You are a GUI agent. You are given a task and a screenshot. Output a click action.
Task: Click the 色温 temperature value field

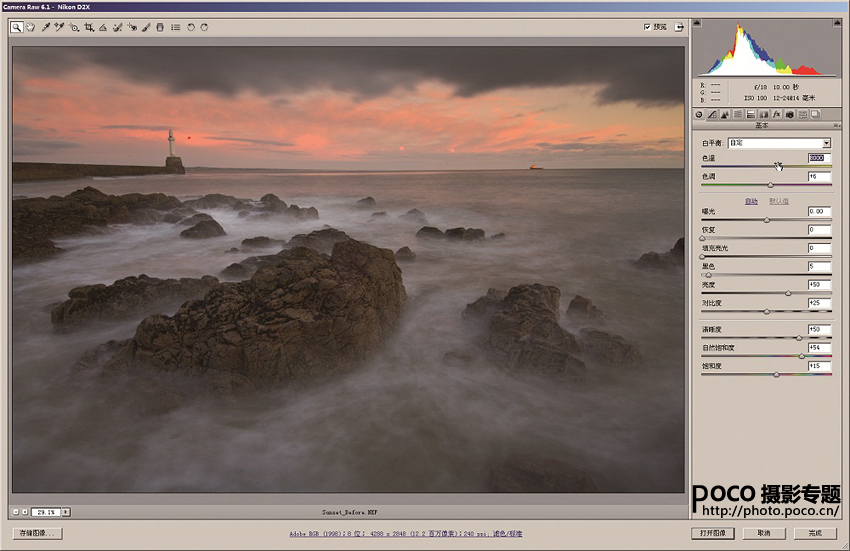819,158
